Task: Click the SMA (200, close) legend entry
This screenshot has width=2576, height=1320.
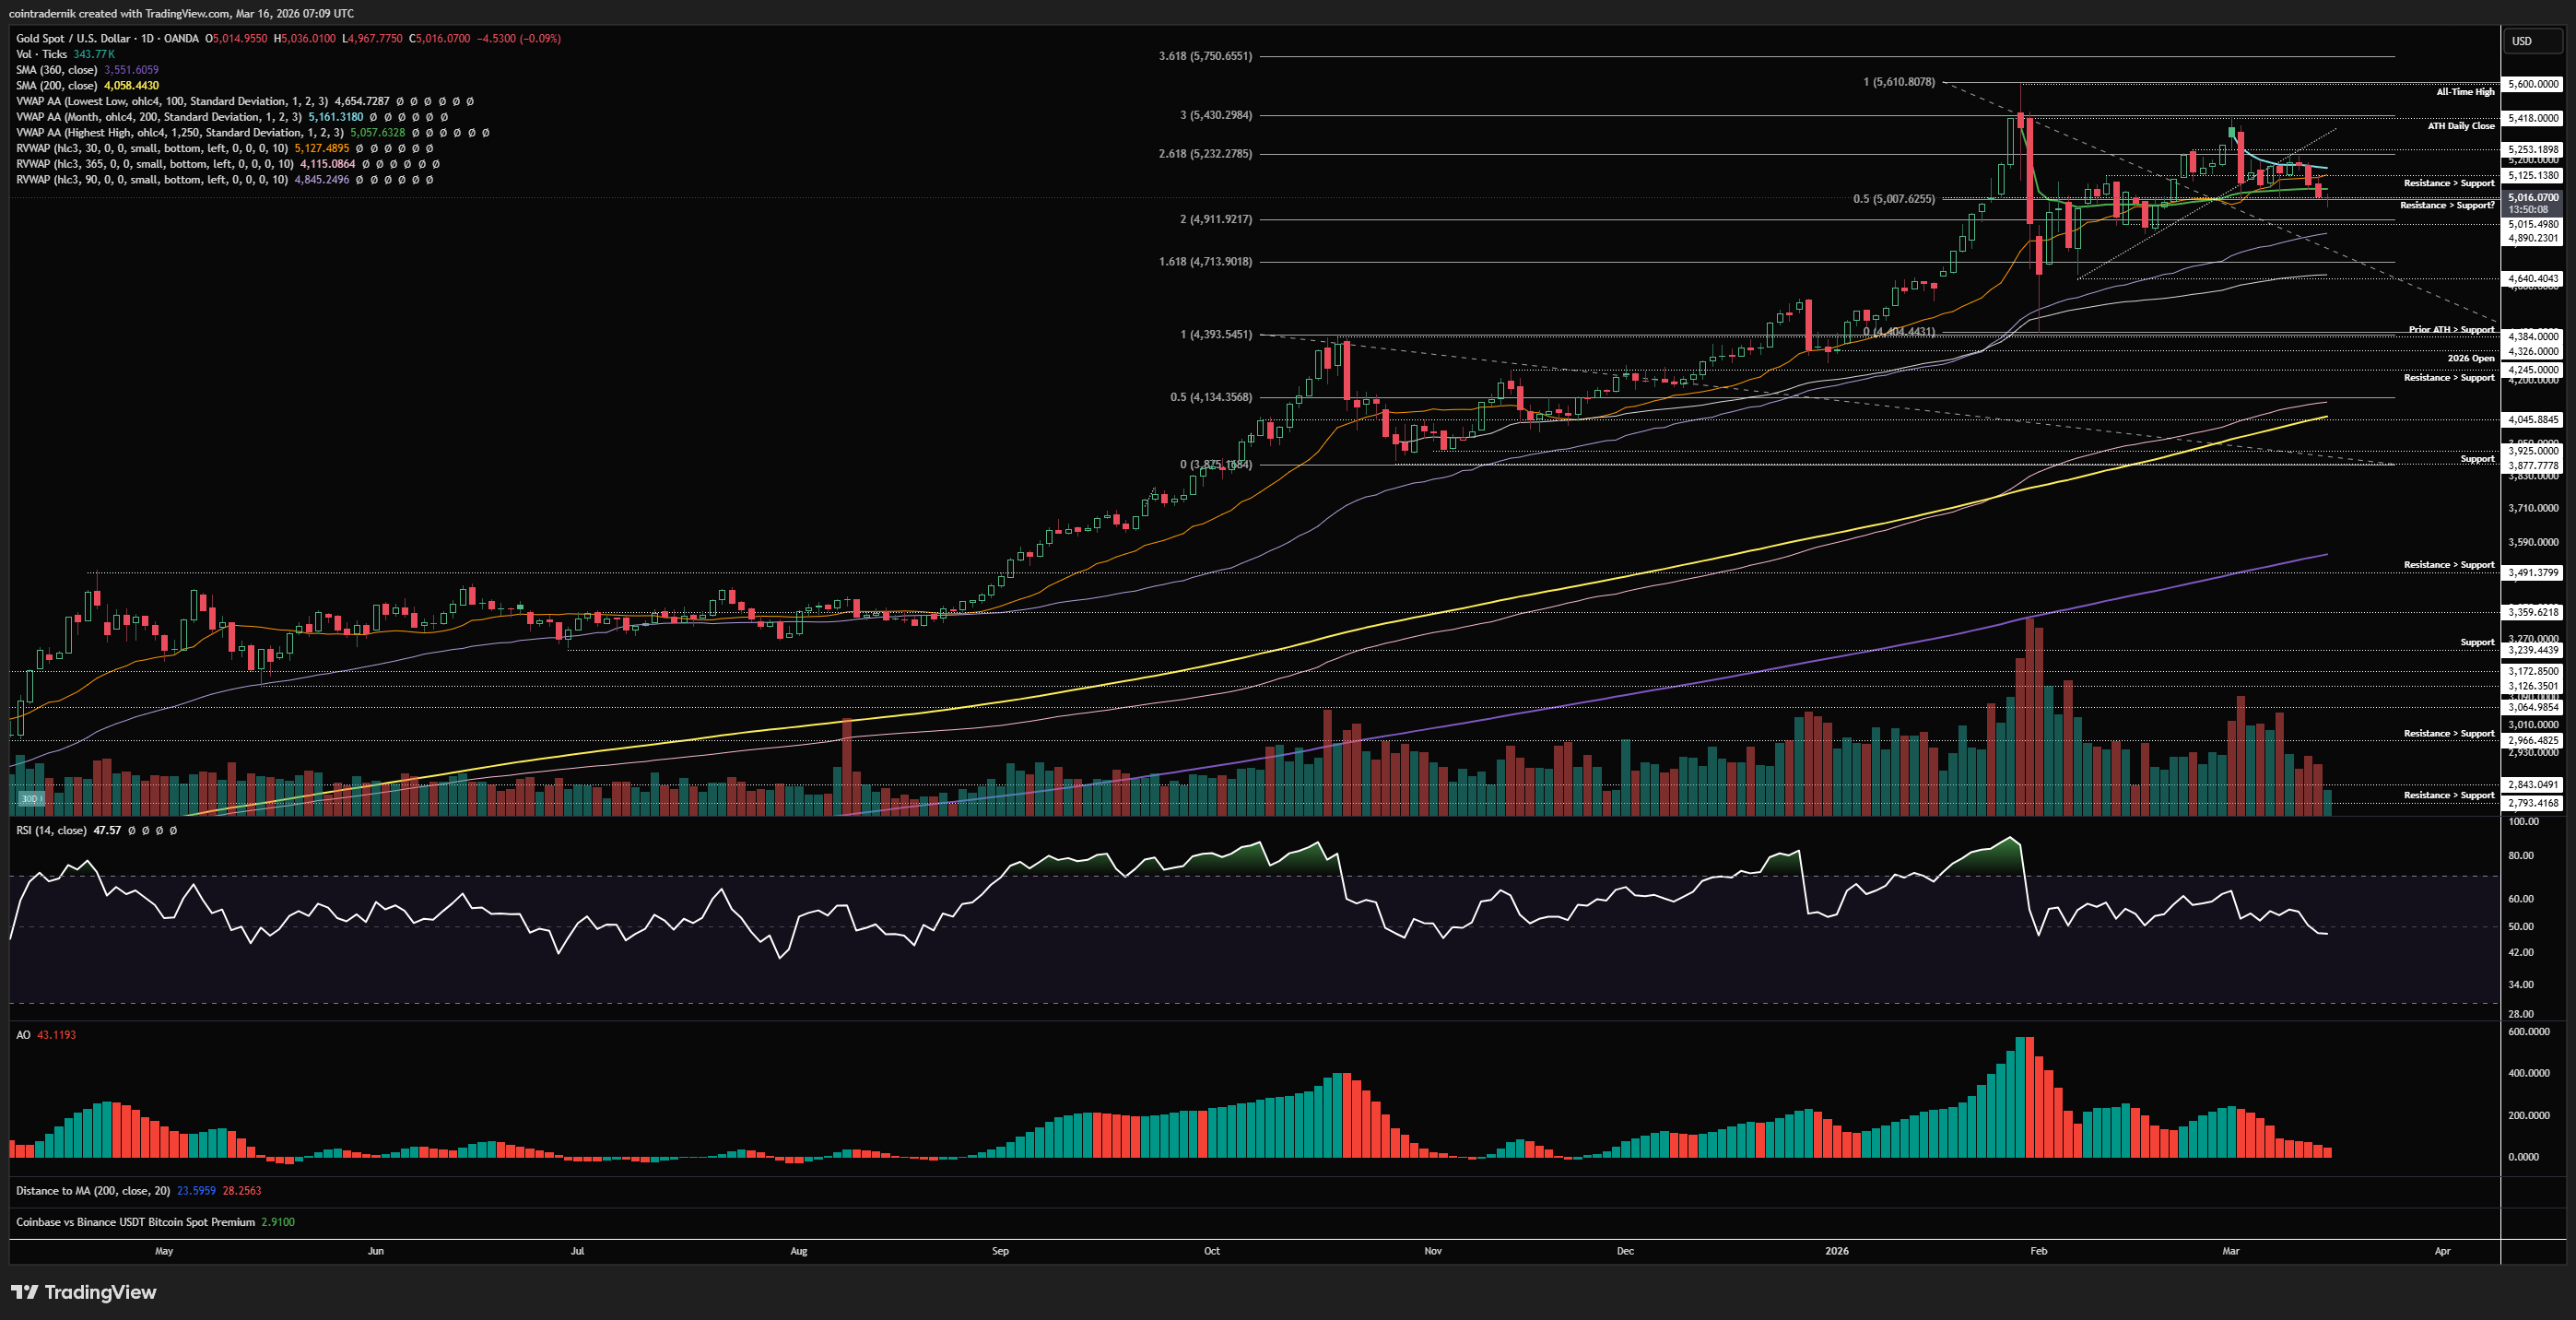Action: pyautogui.click(x=57, y=86)
